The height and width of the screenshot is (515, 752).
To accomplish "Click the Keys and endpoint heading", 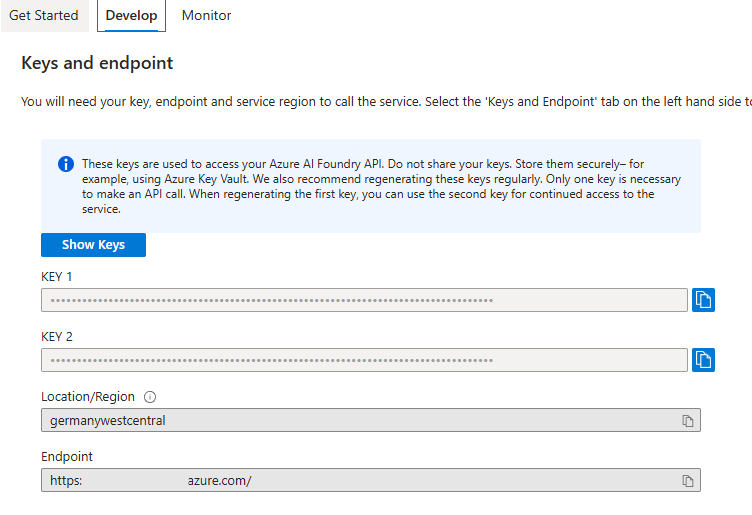I will [x=97, y=63].
